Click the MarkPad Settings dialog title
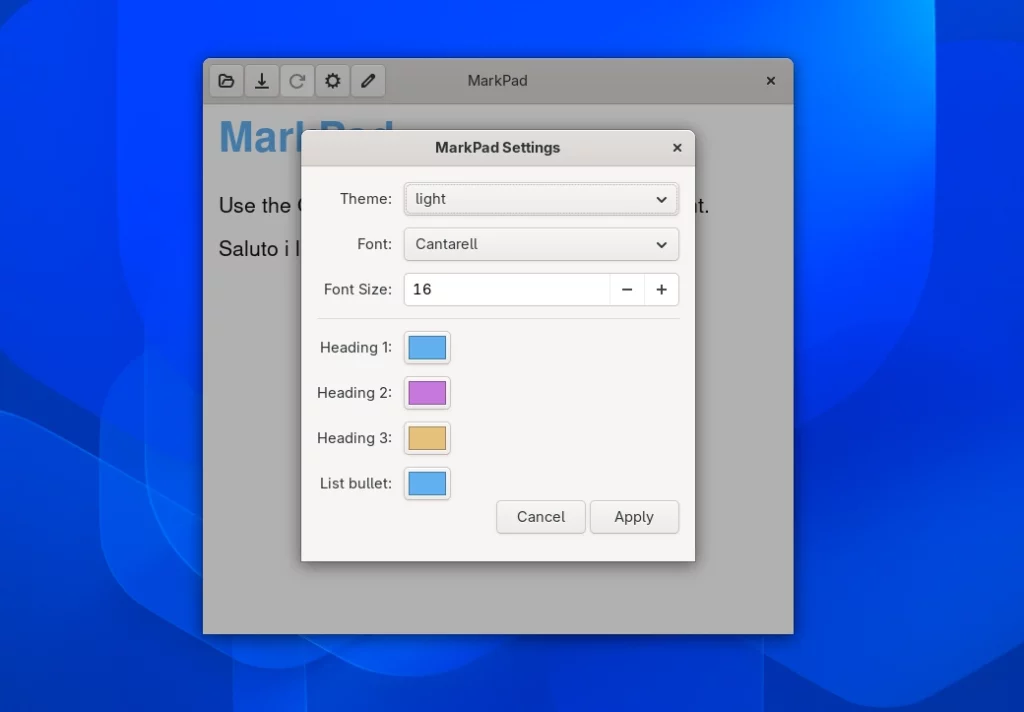The image size is (1024, 712). [x=498, y=148]
